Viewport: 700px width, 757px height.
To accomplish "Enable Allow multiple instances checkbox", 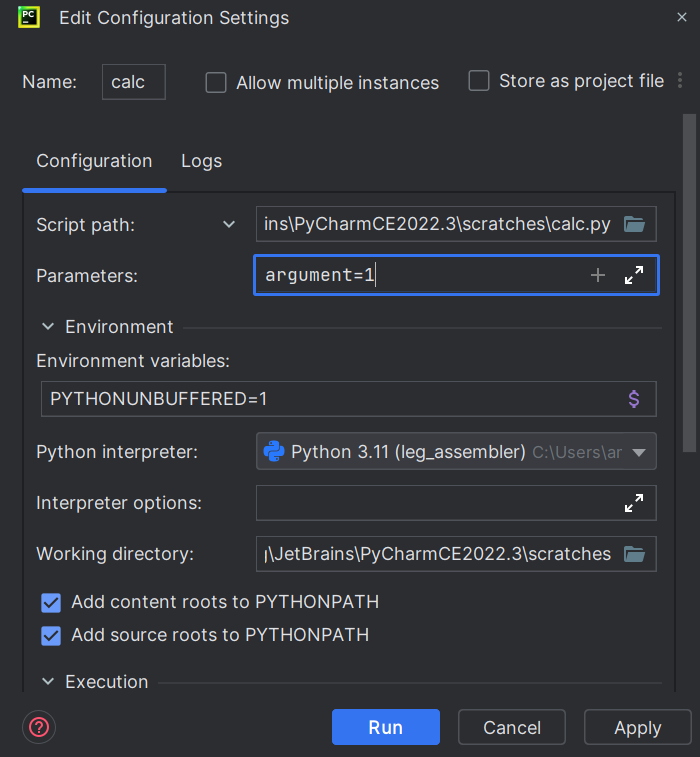I will tap(216, 83).
